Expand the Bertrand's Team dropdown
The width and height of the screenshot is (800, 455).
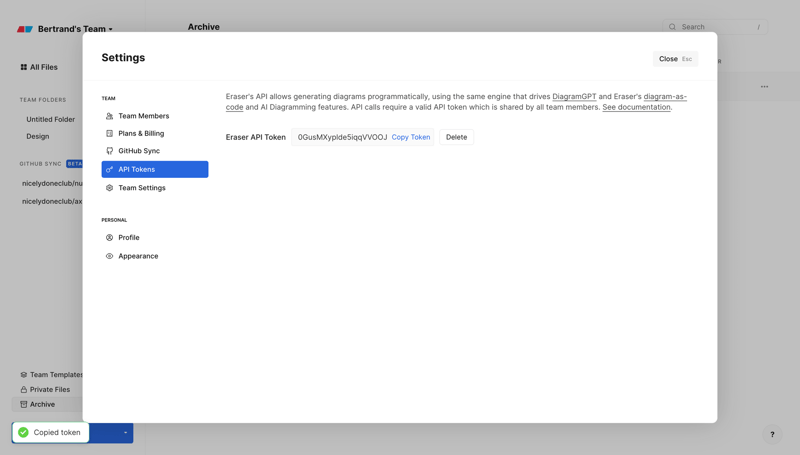[75, 29]
